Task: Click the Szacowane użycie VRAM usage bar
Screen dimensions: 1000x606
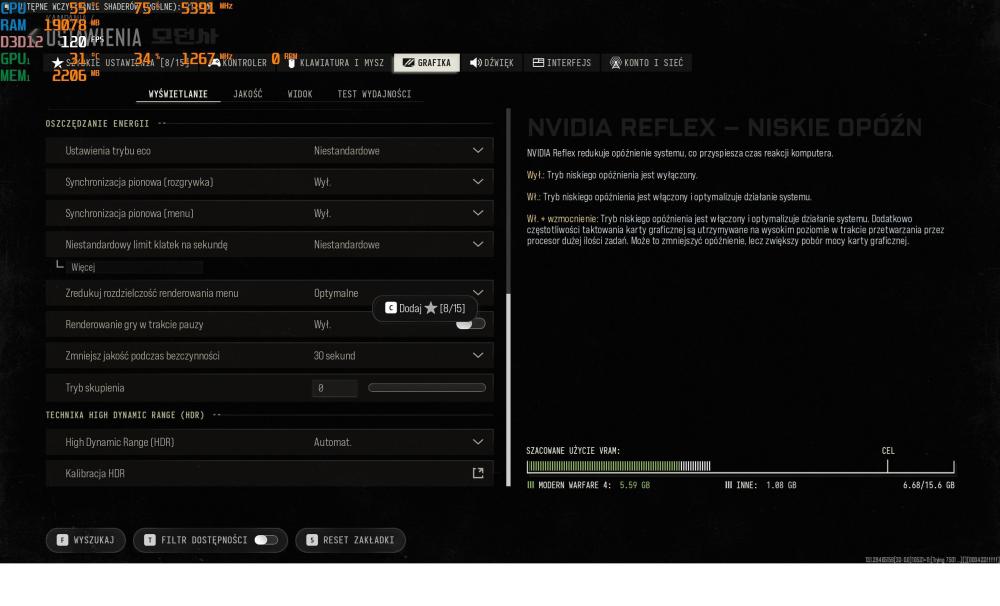Action: 740,466
